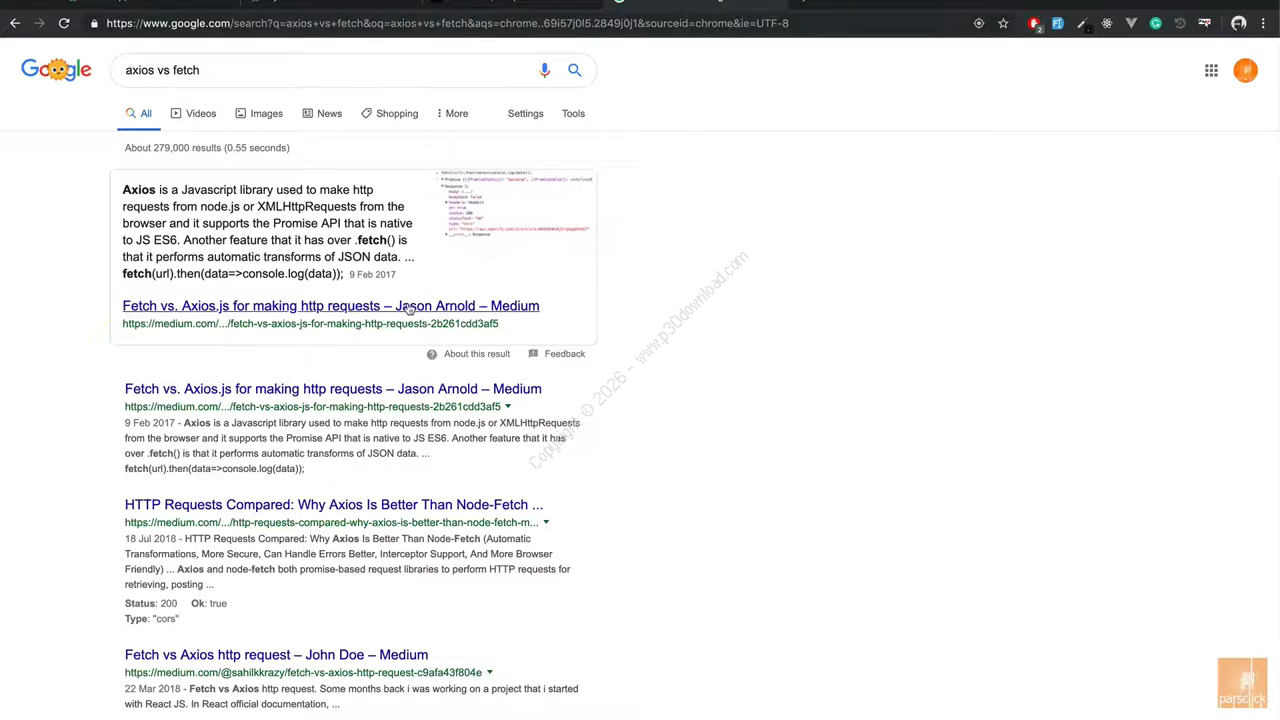Bookmark this page with the star icon
The image size is (1280, 720).
(1003, 23)
